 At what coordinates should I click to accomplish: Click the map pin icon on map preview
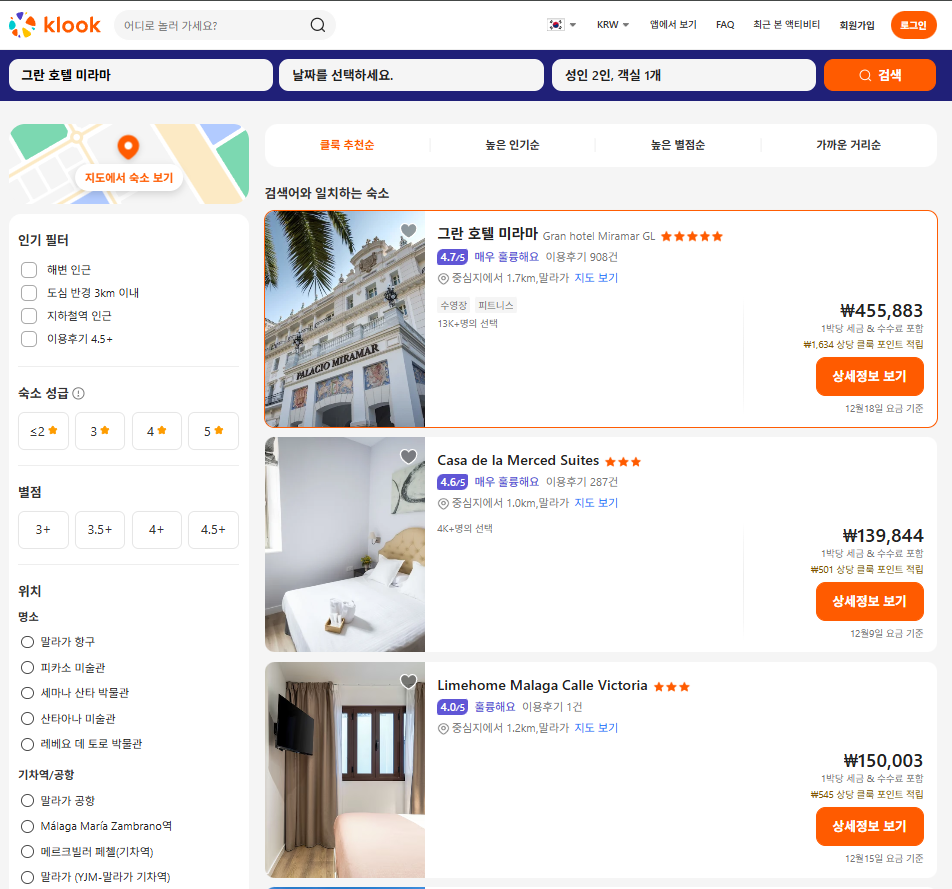pos(128,146)
